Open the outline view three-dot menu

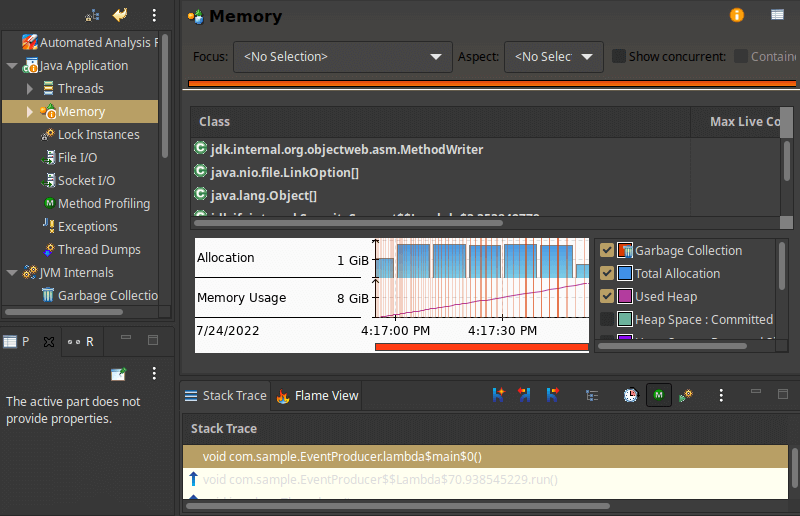click(x=154, y=15)
